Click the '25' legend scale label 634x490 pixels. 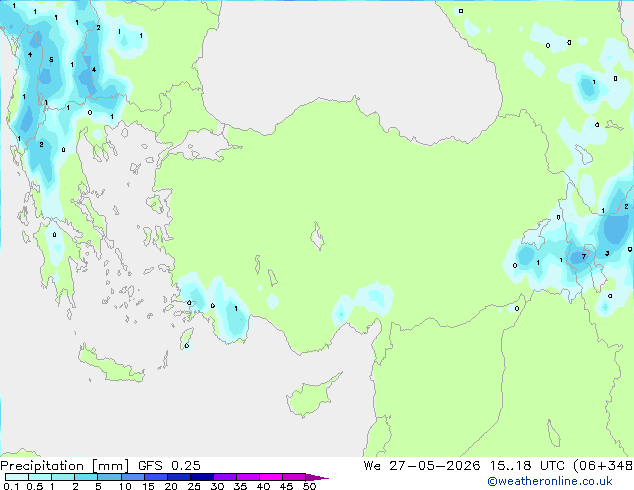coord(194,486)
